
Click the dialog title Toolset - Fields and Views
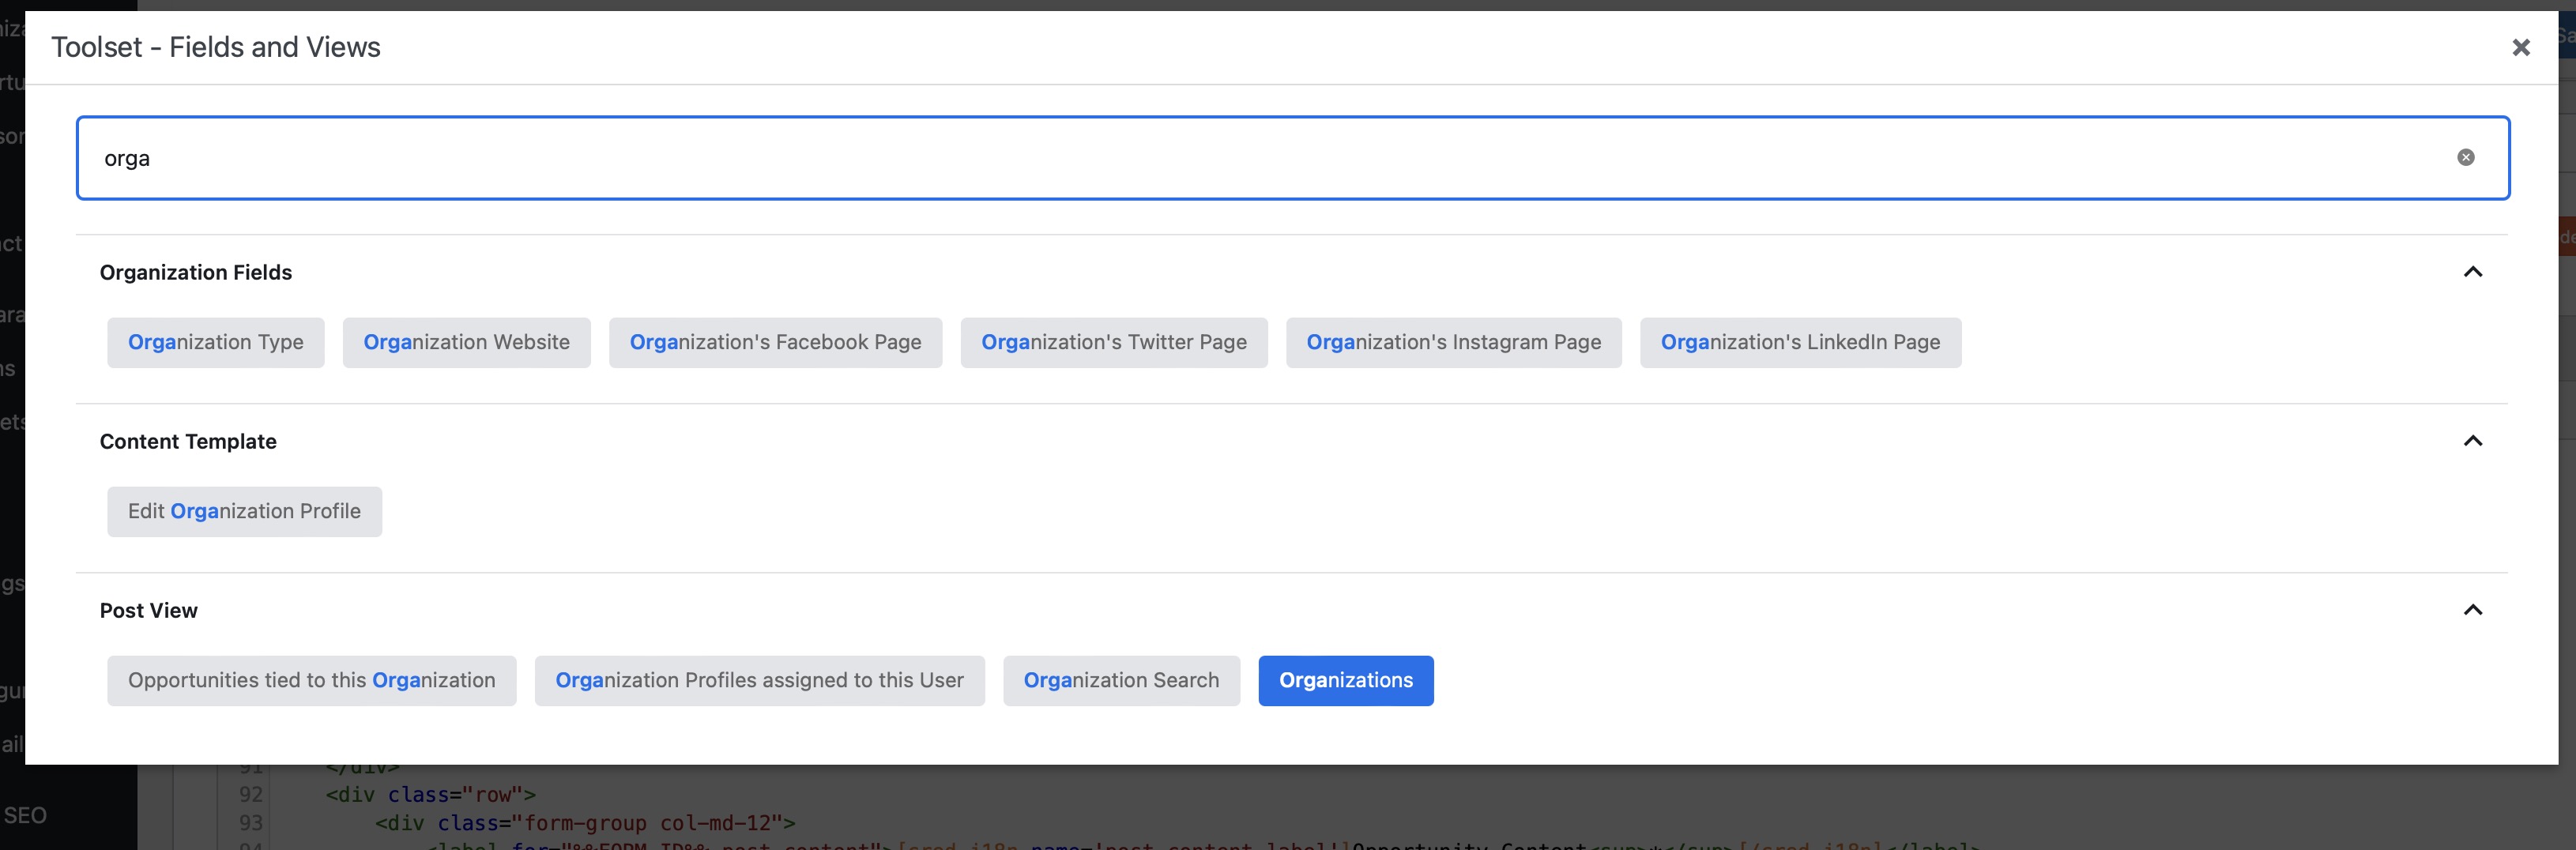click(216, 47)
